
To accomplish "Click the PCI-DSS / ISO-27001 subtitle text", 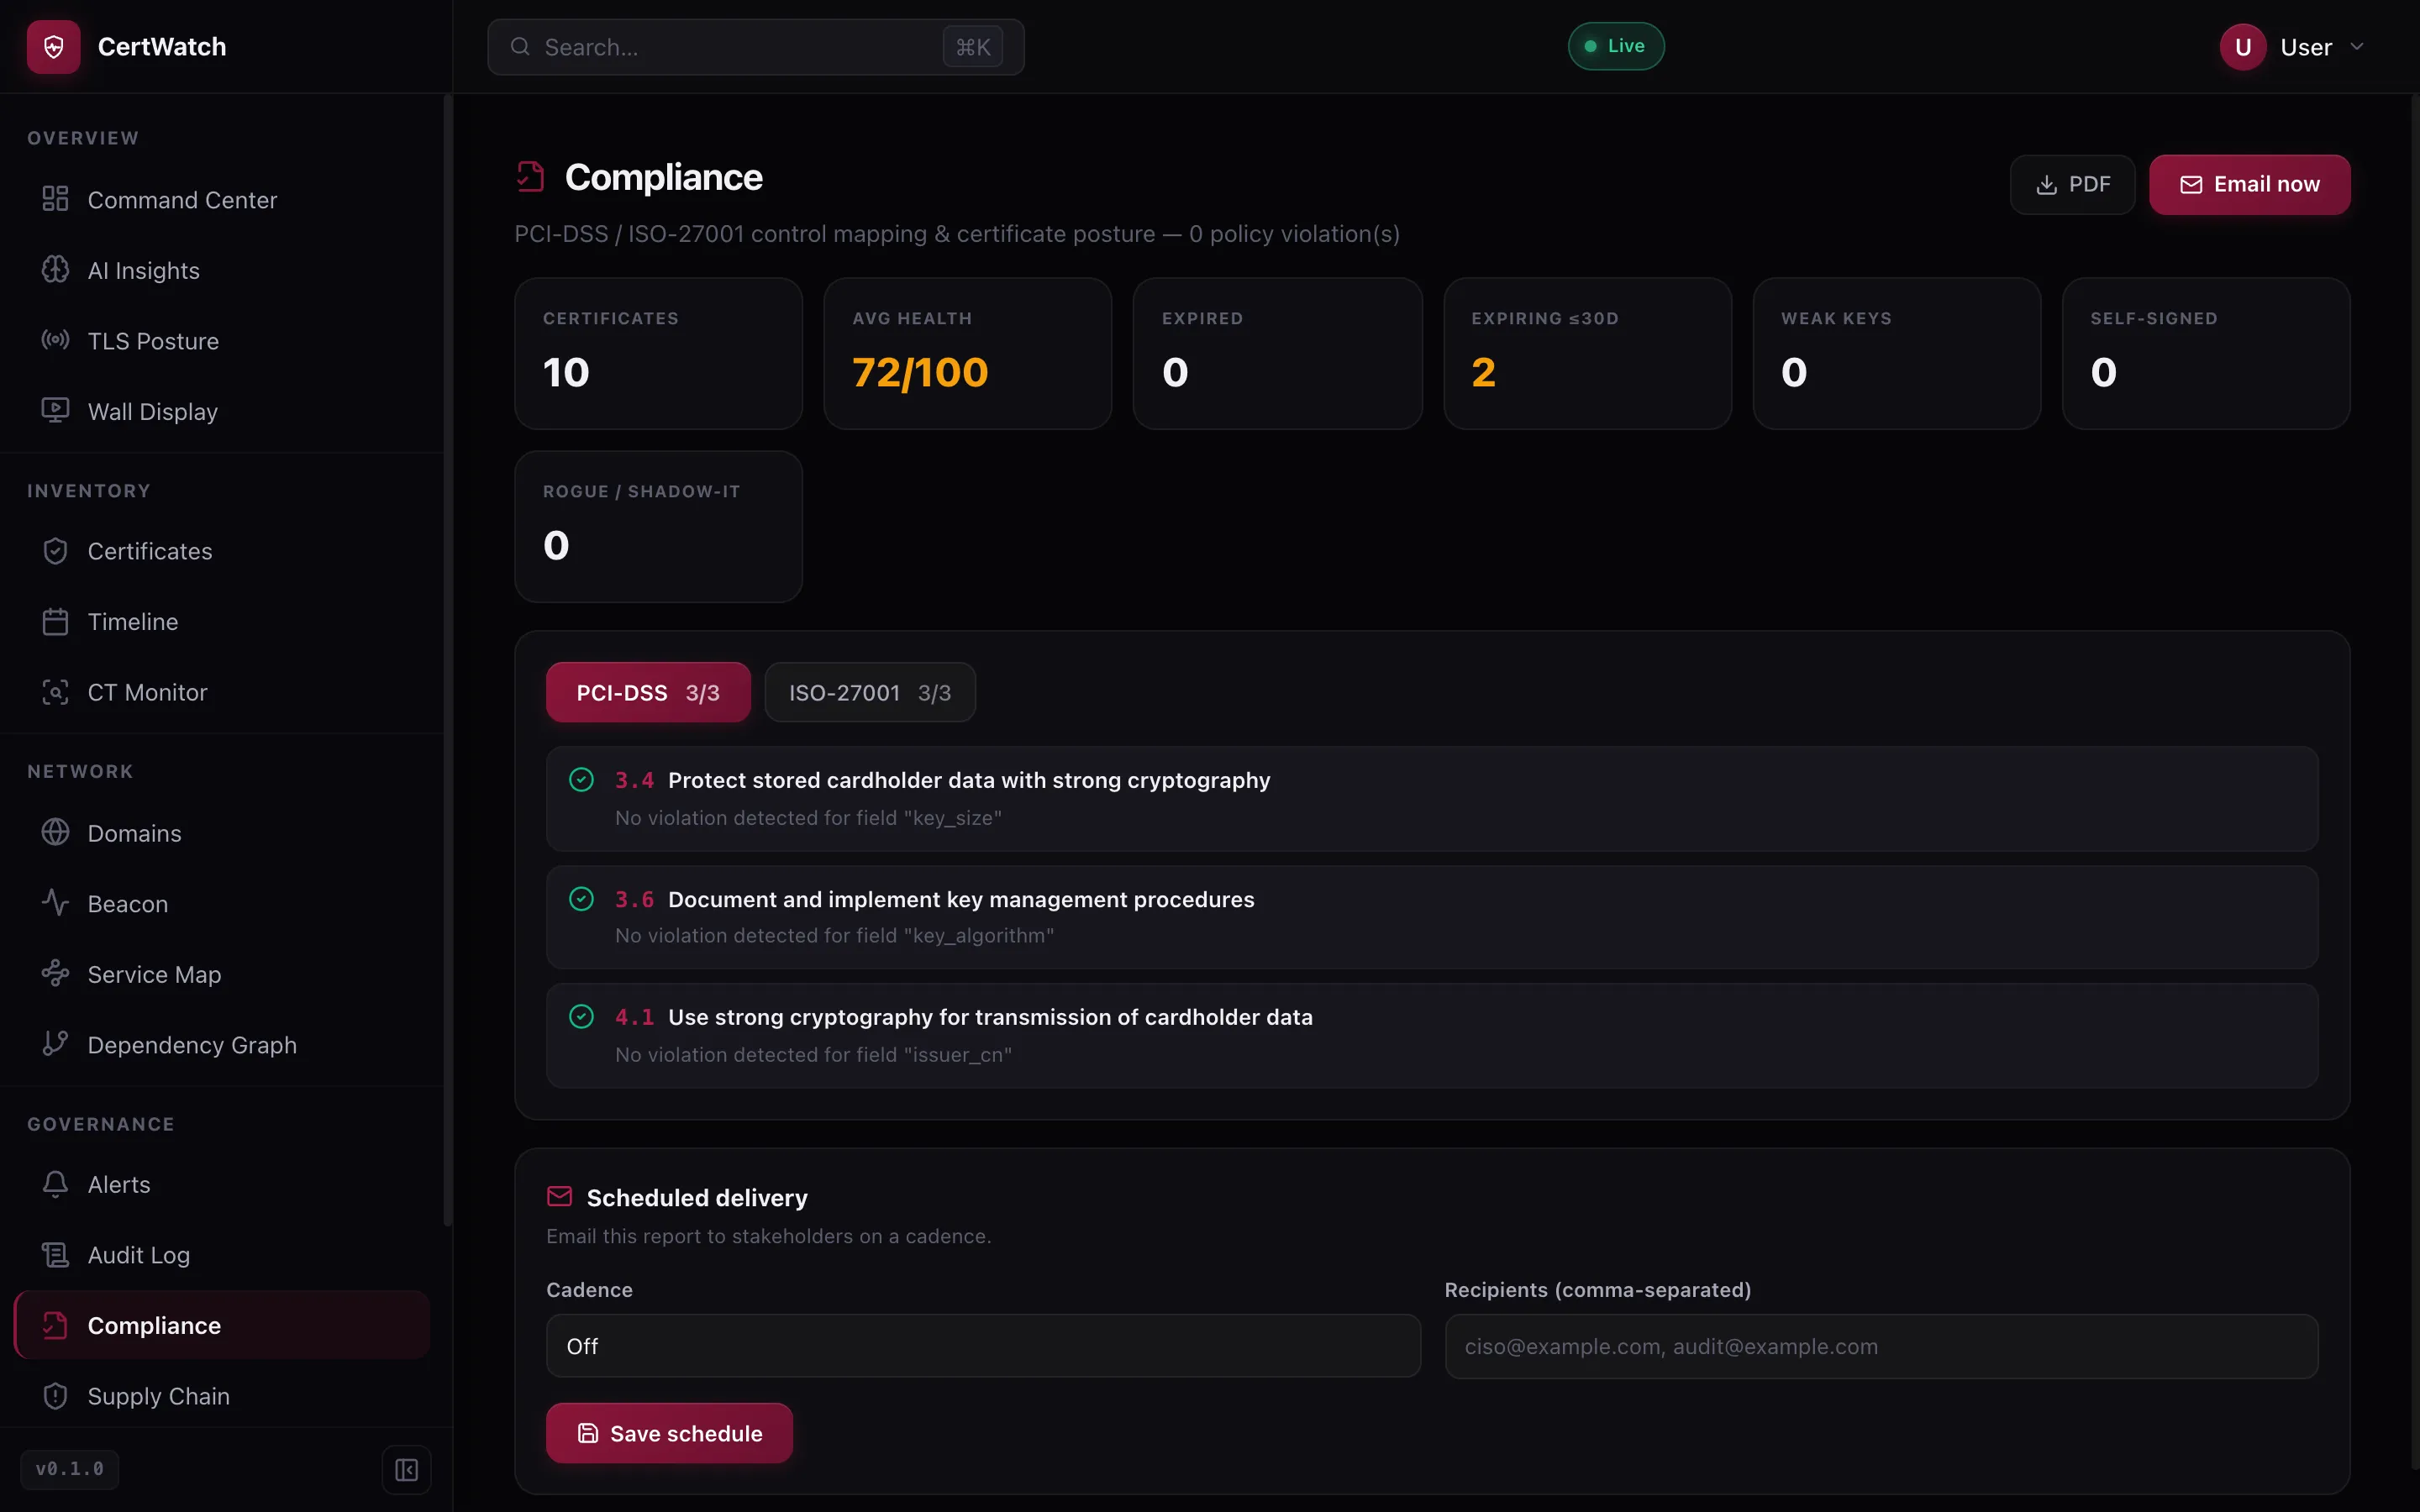I will coord(956,234).
